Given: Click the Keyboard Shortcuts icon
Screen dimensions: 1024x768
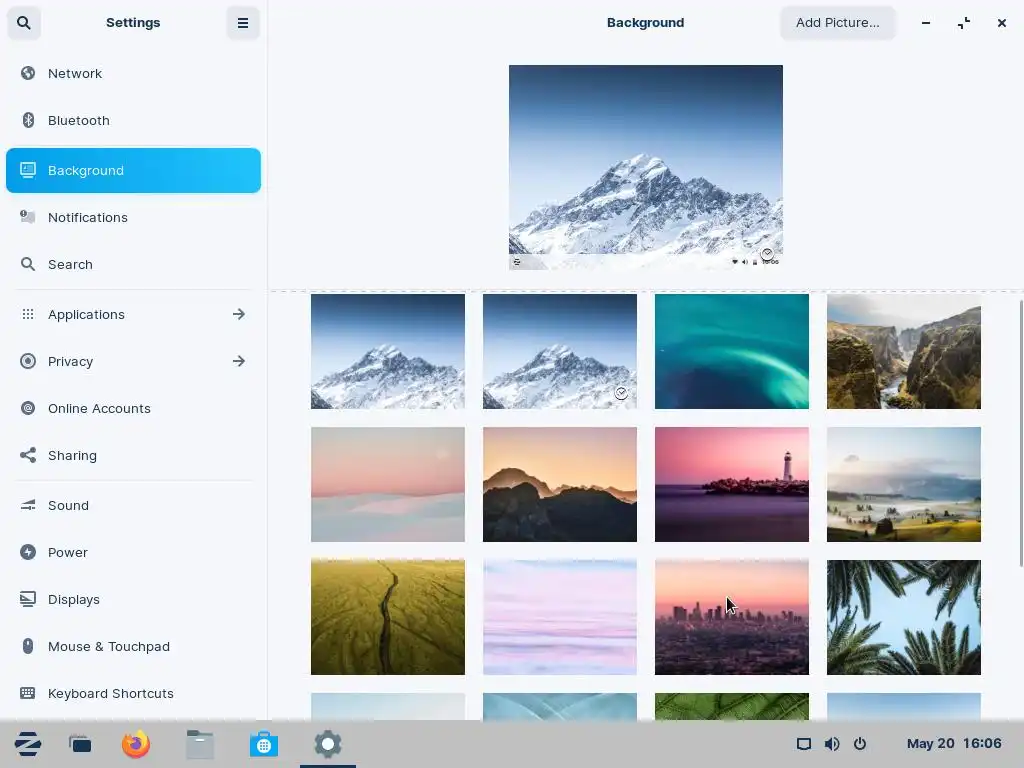Looking at the screenshot, I should pos(27,694).
